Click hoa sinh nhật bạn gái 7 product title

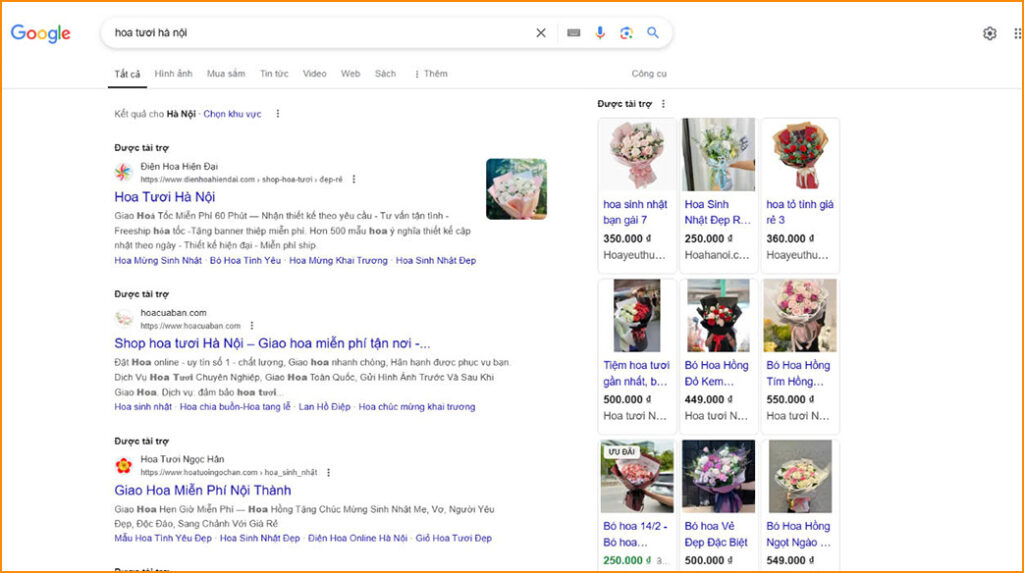coord(635,212)
